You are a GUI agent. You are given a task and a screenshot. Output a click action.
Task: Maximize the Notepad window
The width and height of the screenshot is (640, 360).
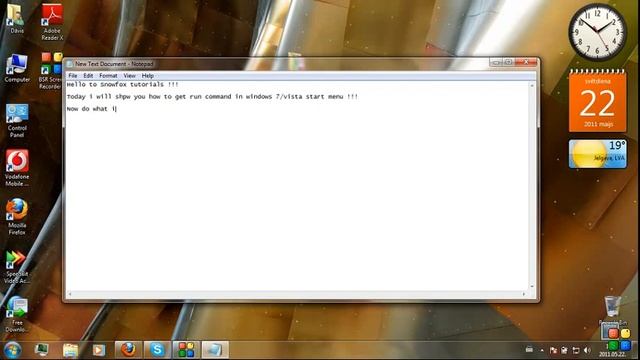[x=509, y=62]
